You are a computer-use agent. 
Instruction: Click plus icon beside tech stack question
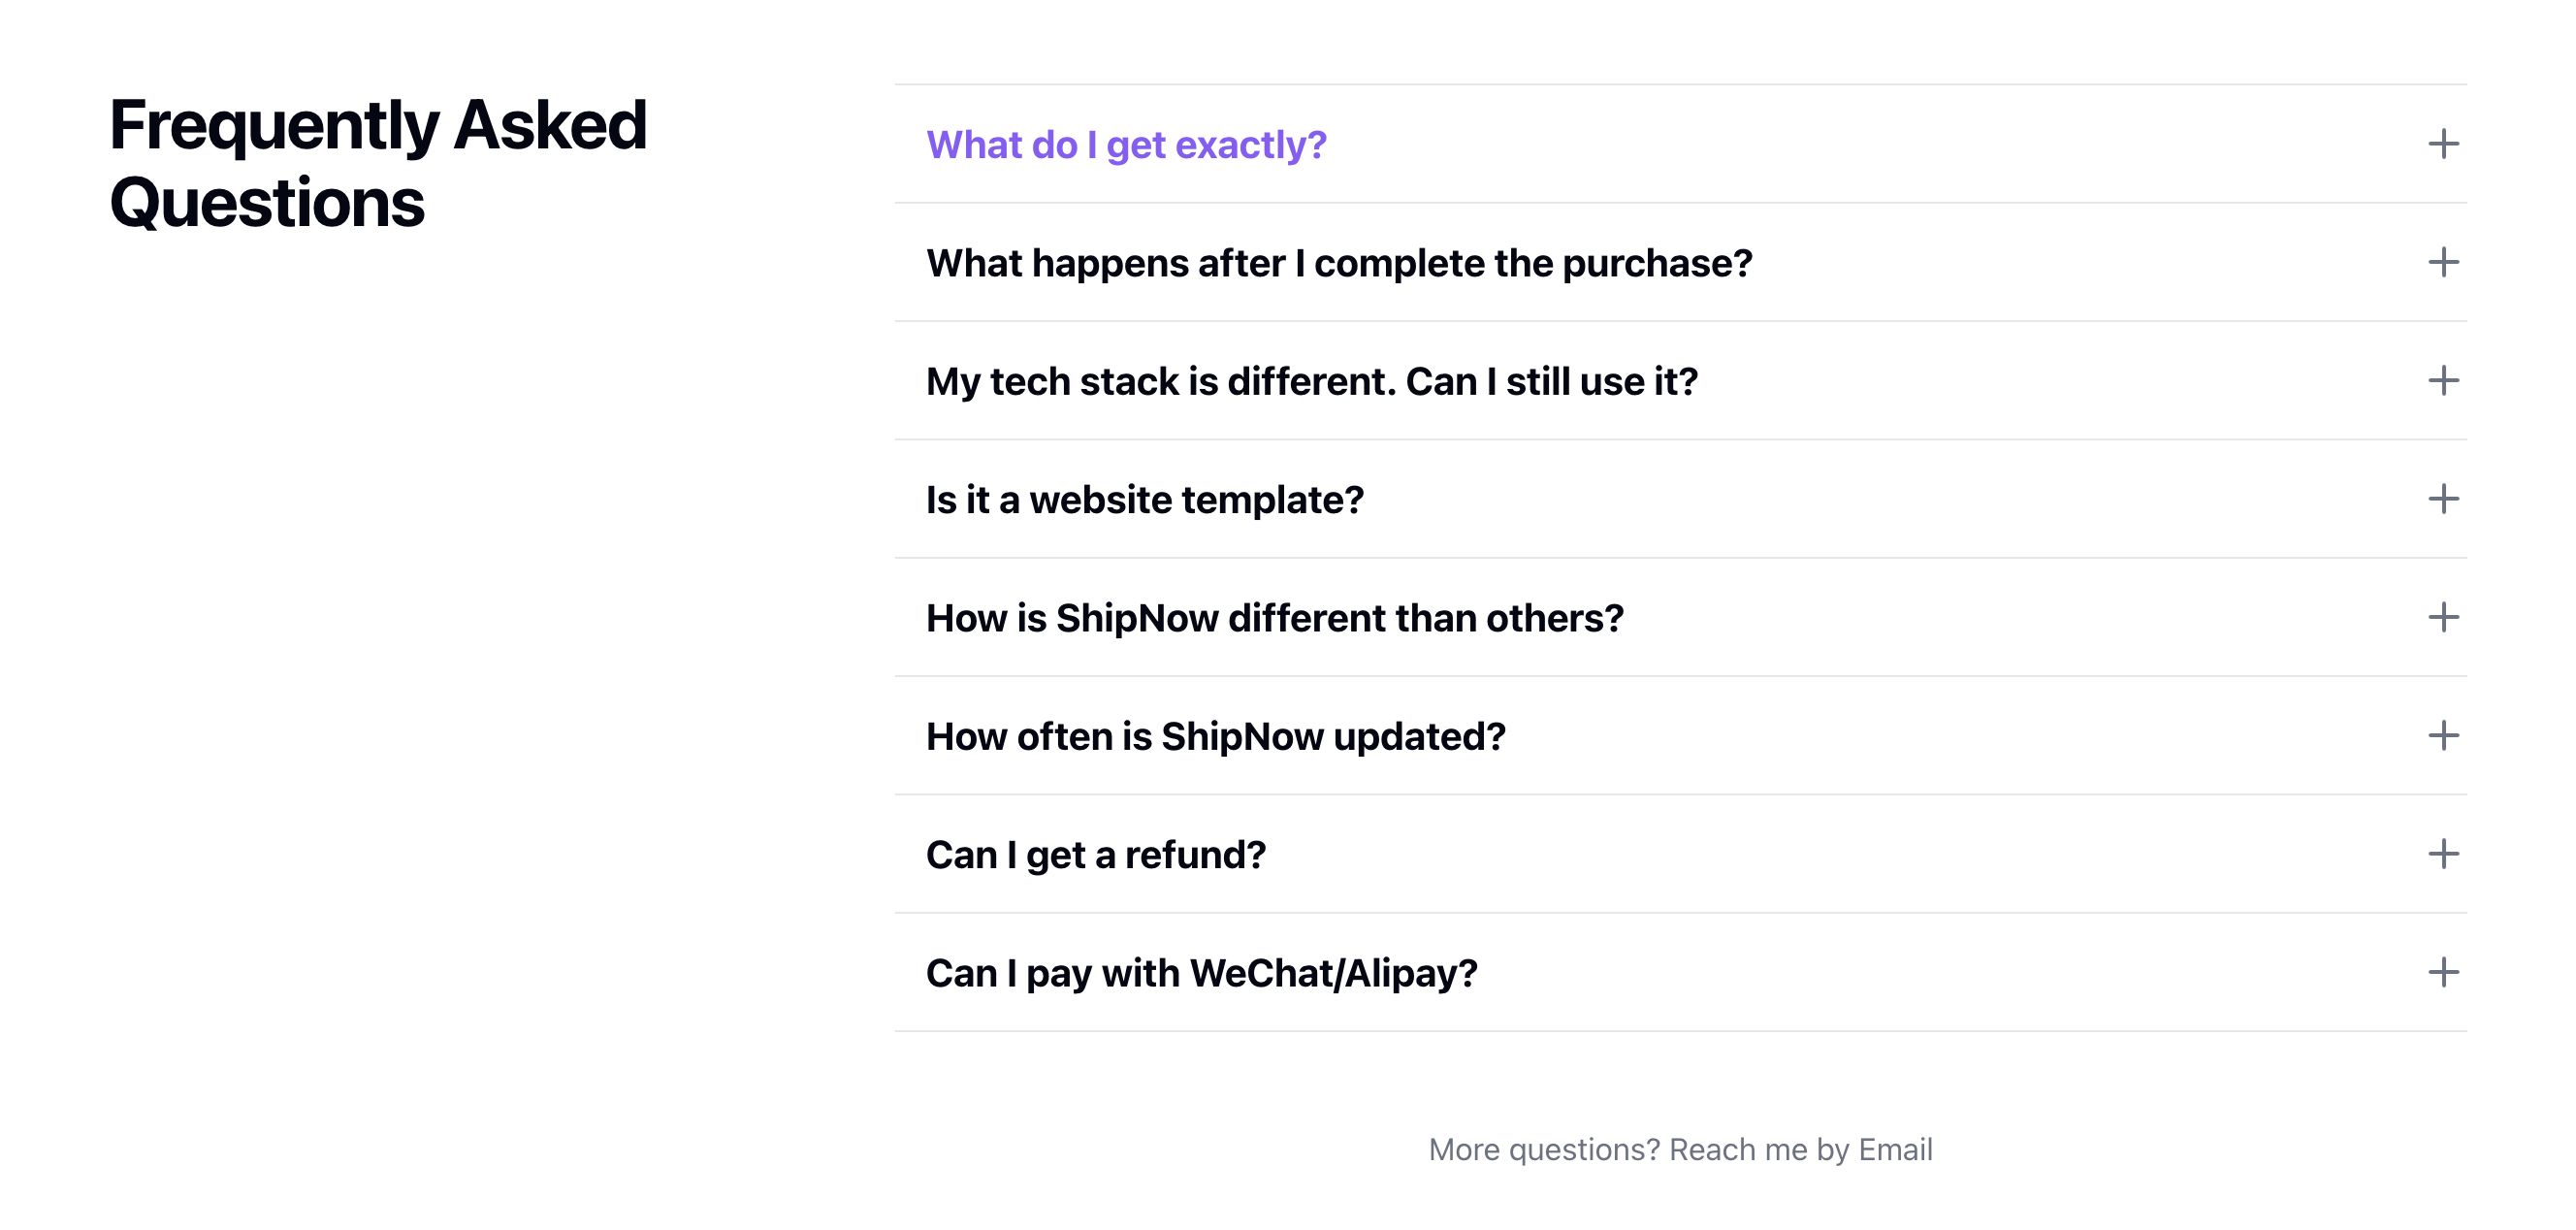[x=2442, y=380]
